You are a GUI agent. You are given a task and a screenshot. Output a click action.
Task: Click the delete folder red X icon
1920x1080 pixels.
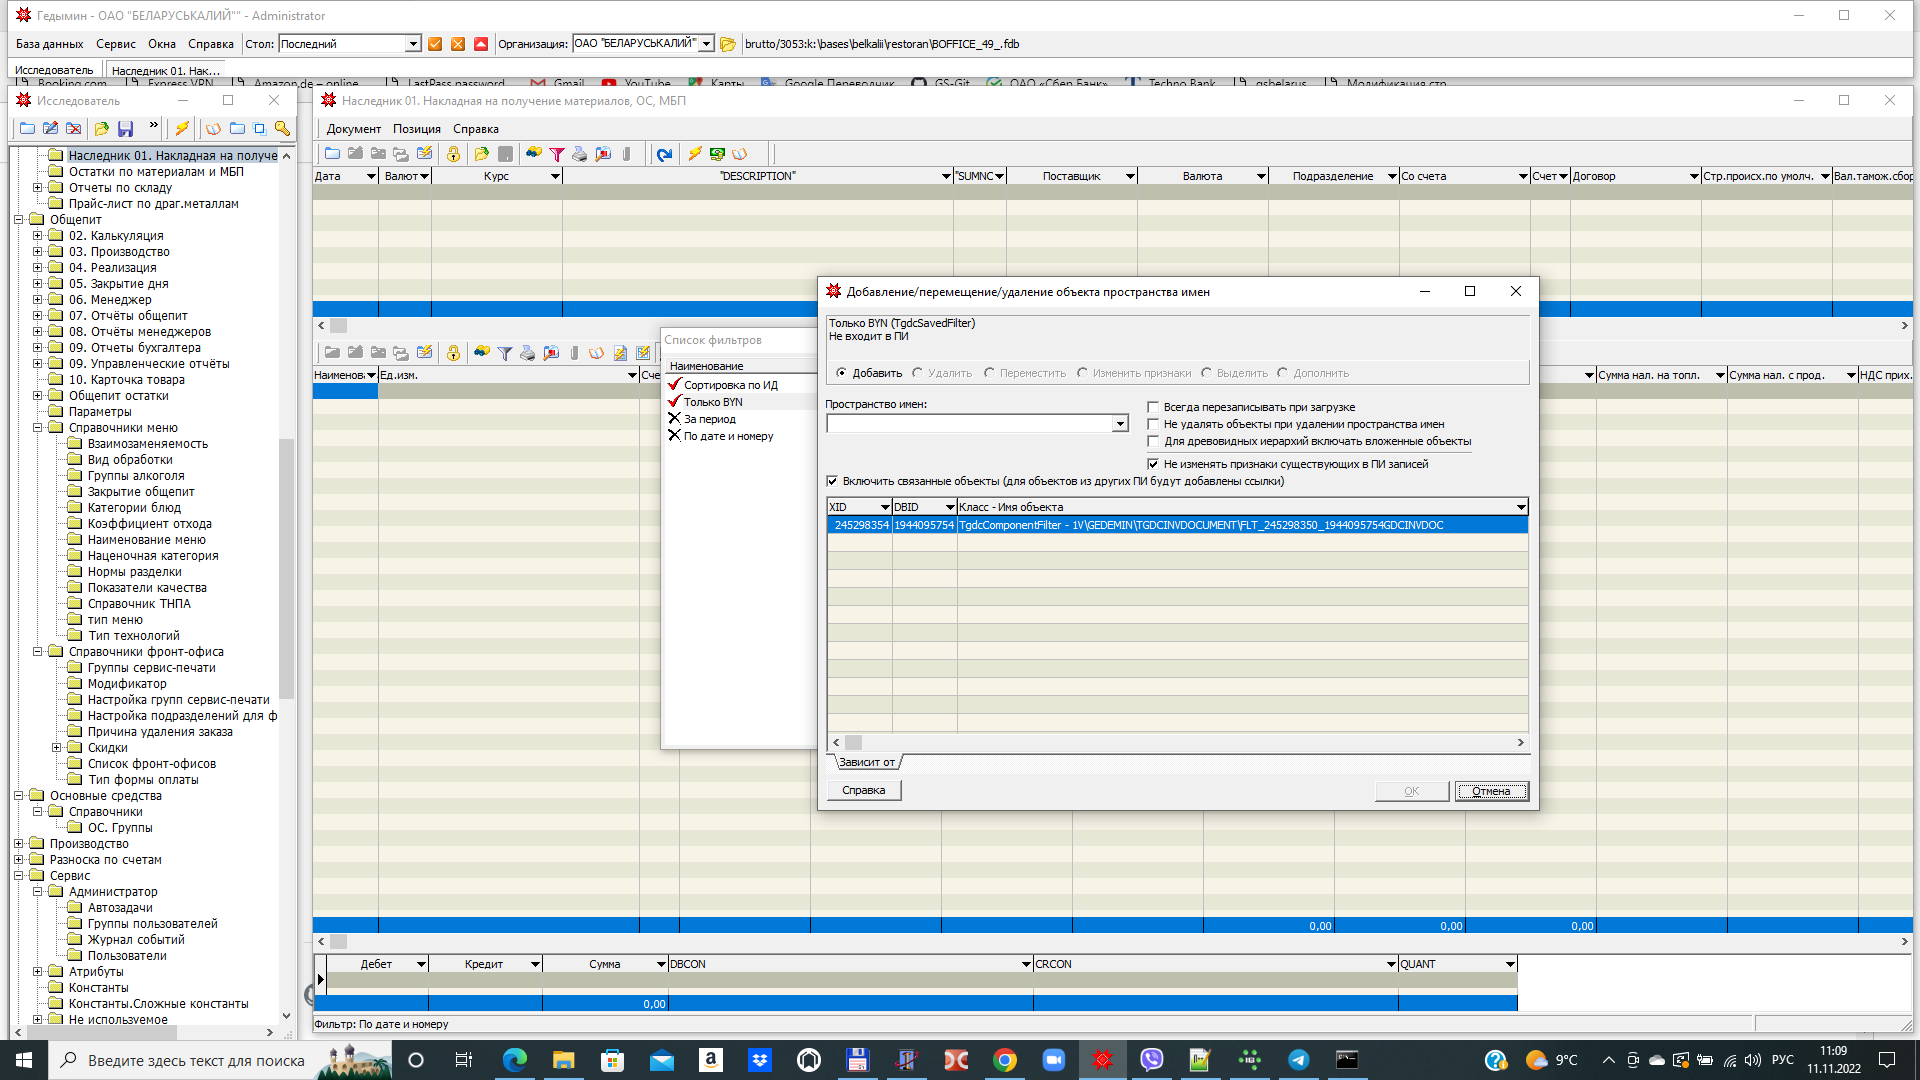[x=74, y=129]
